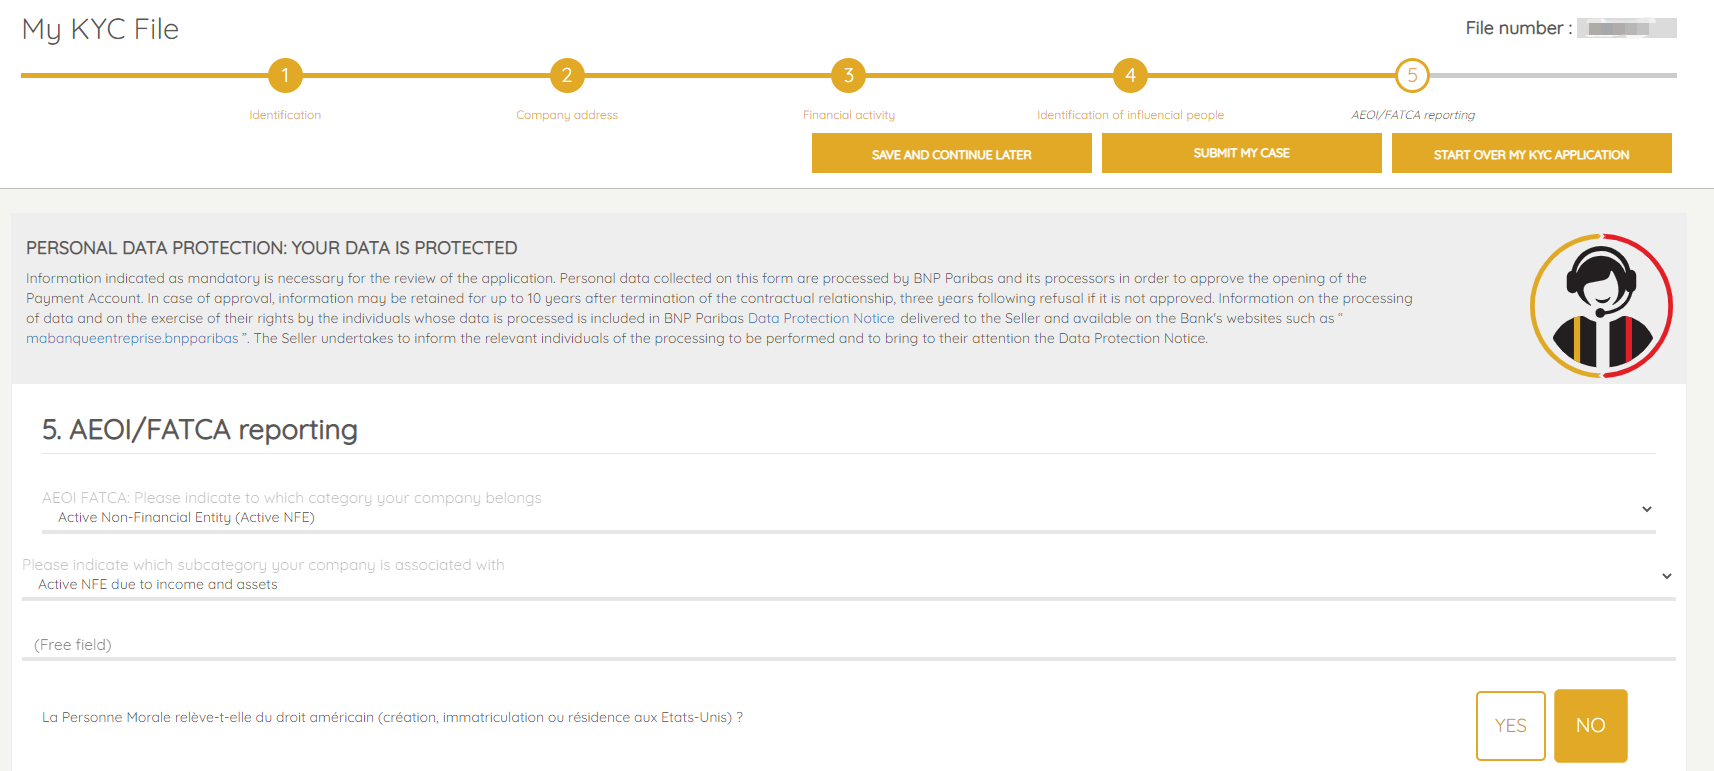The image size is (1714, 771).
Task: Click step 5 circle in progress bar
Action: click(x=1412, y=75)
